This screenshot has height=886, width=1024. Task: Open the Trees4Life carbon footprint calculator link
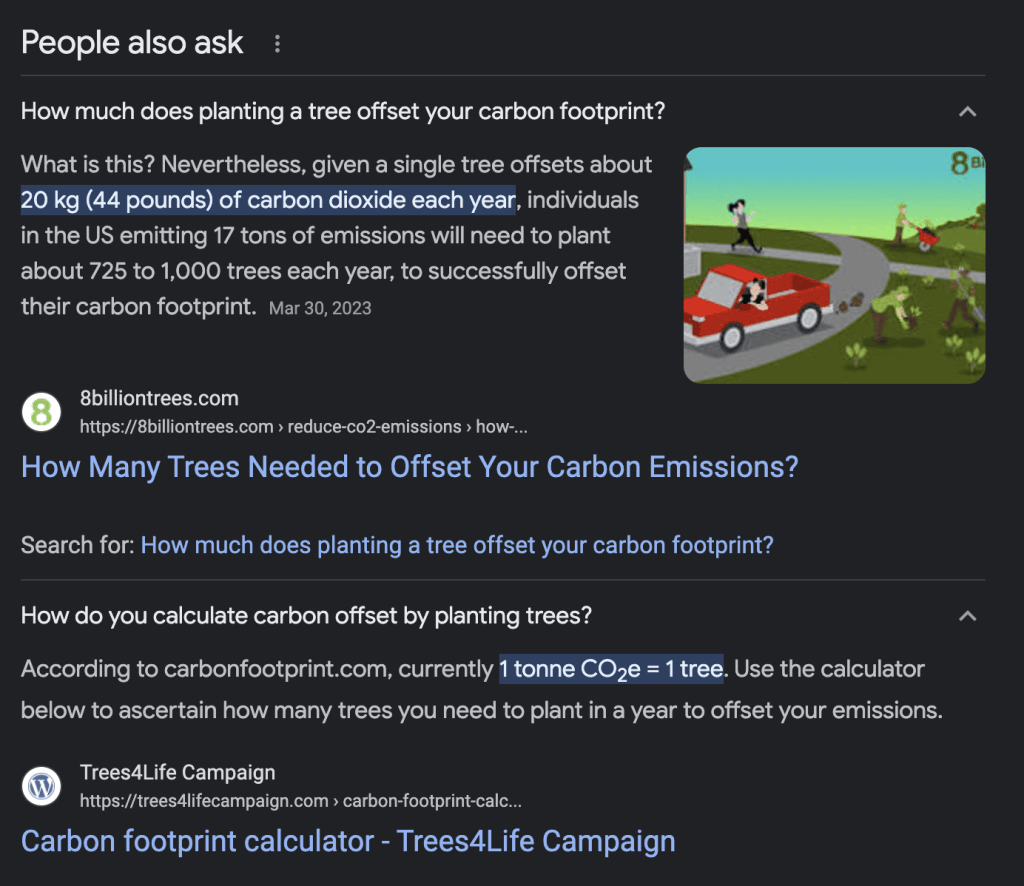(x=348, y=841)
